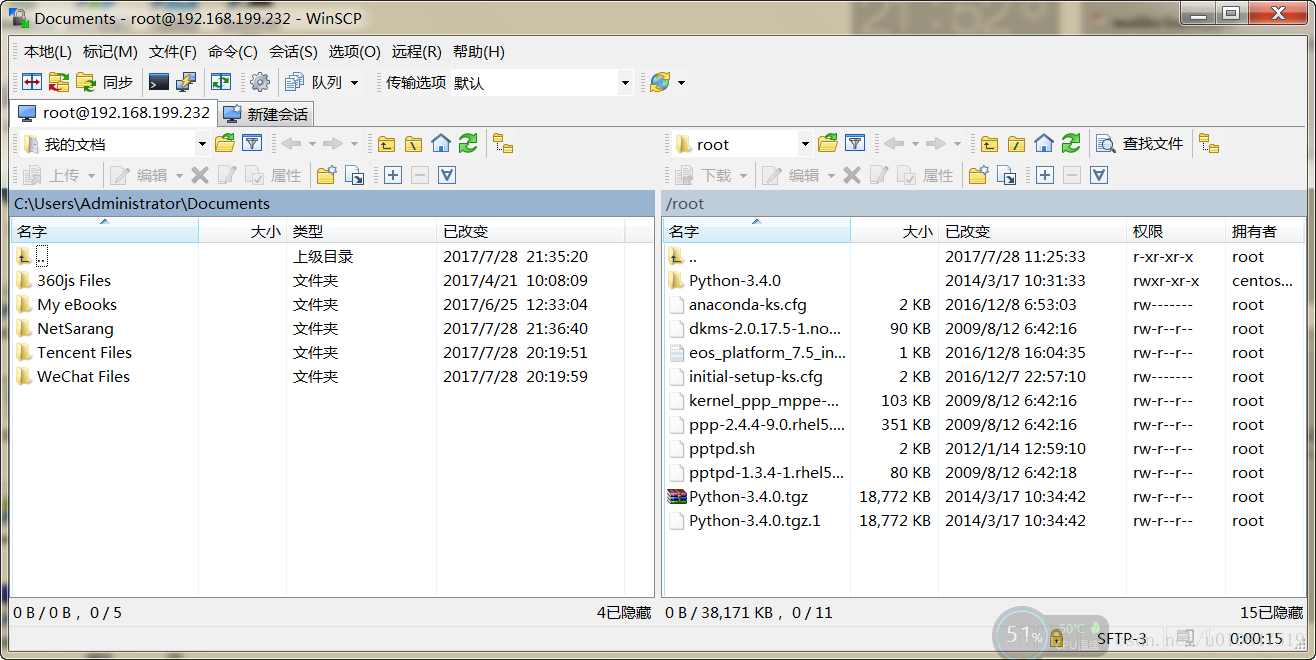
Task: Expand the remote root directory dropdown
Action: point(805,144)
